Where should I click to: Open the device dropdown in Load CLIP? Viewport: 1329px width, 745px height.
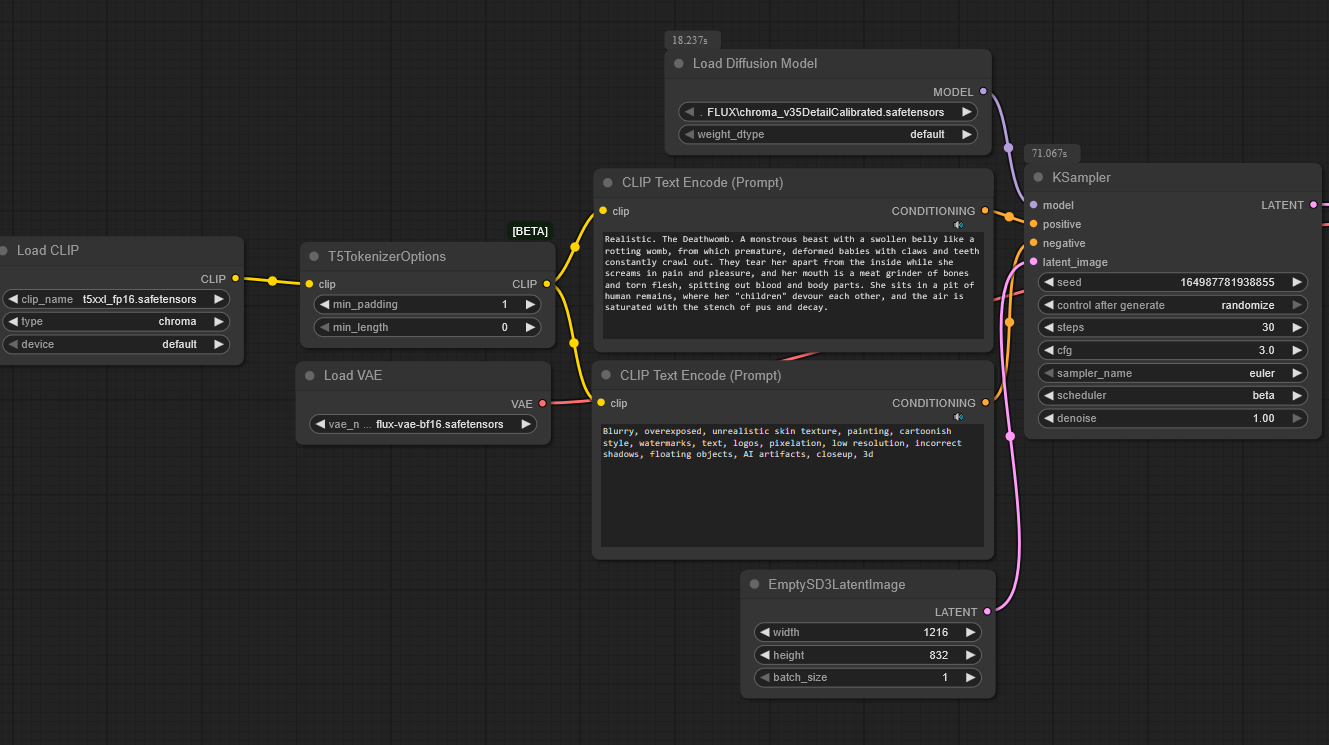click(x=116, y=345)
